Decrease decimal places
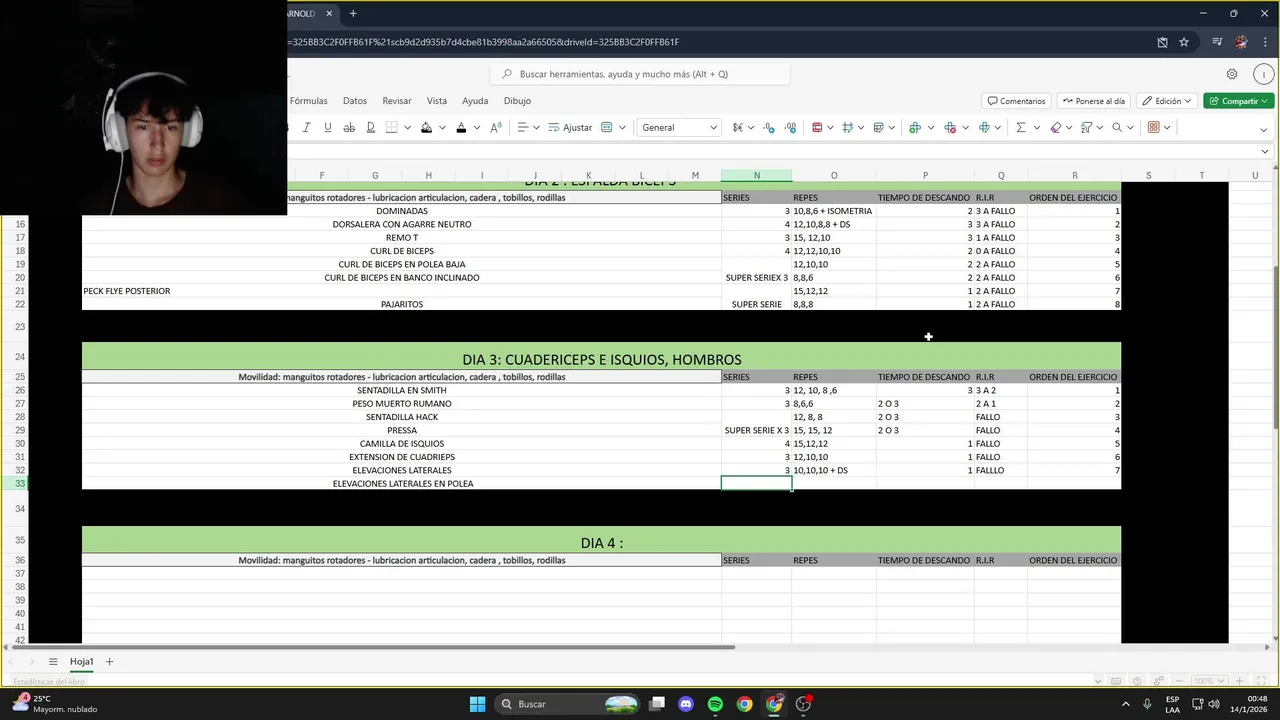The image size is (1280, 720). click(769, 128)
